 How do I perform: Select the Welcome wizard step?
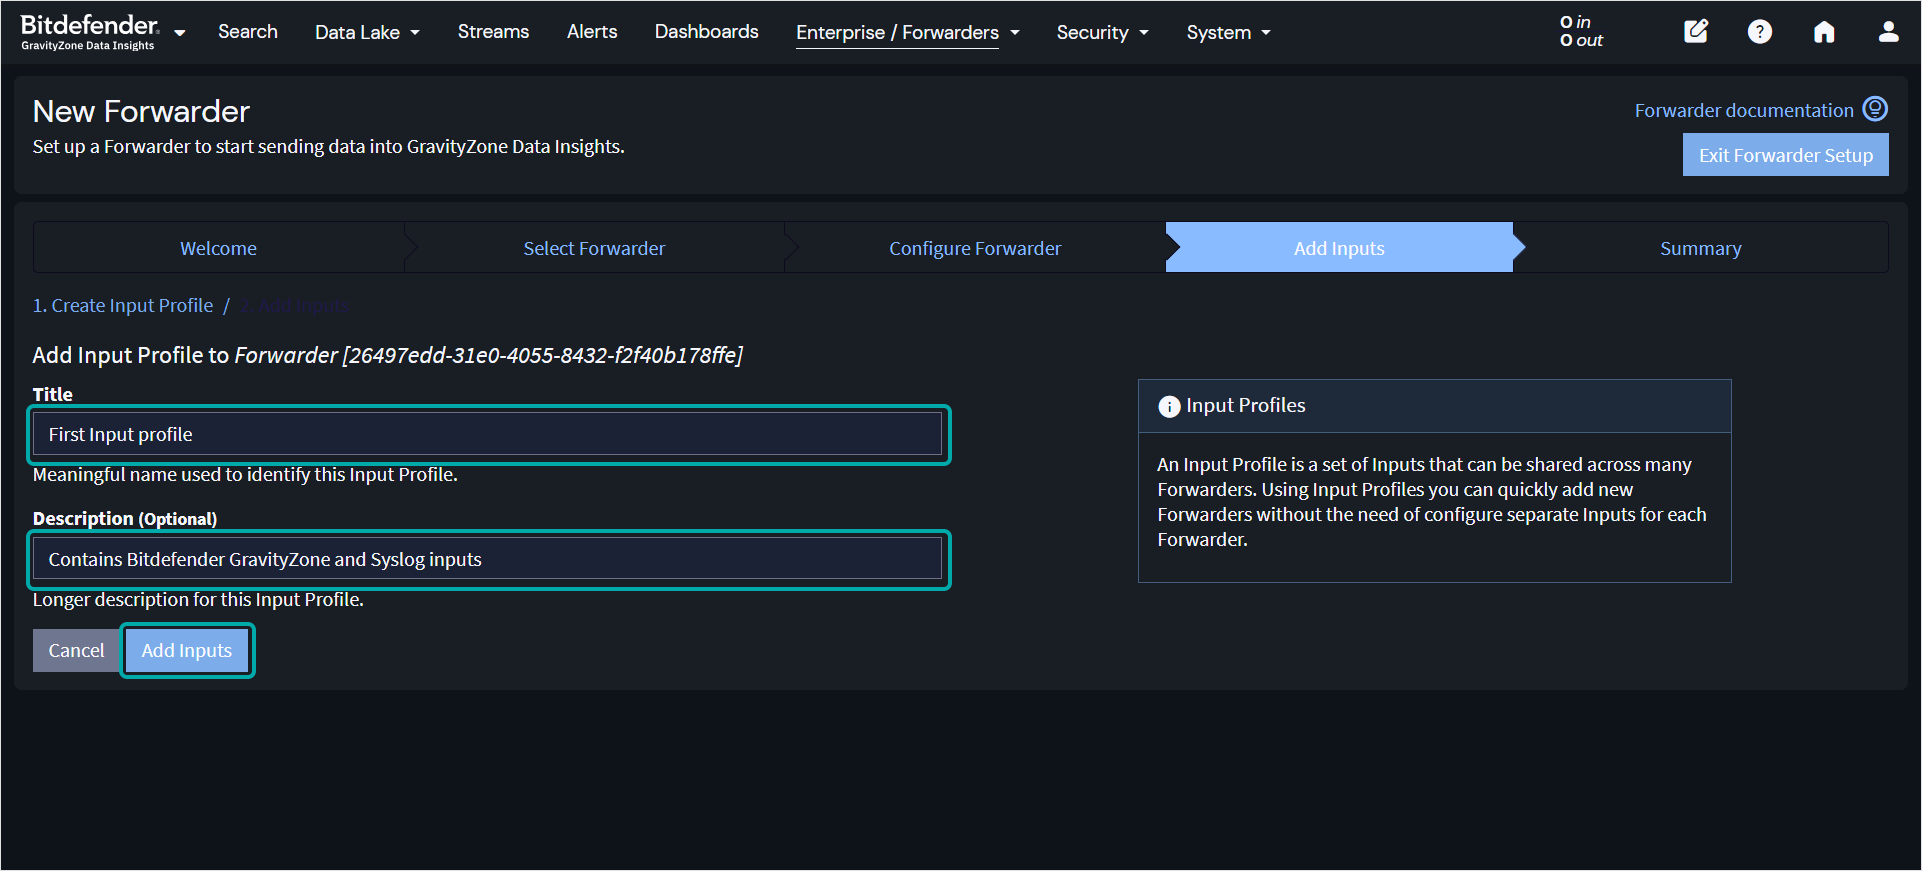[x=218, y=248]
